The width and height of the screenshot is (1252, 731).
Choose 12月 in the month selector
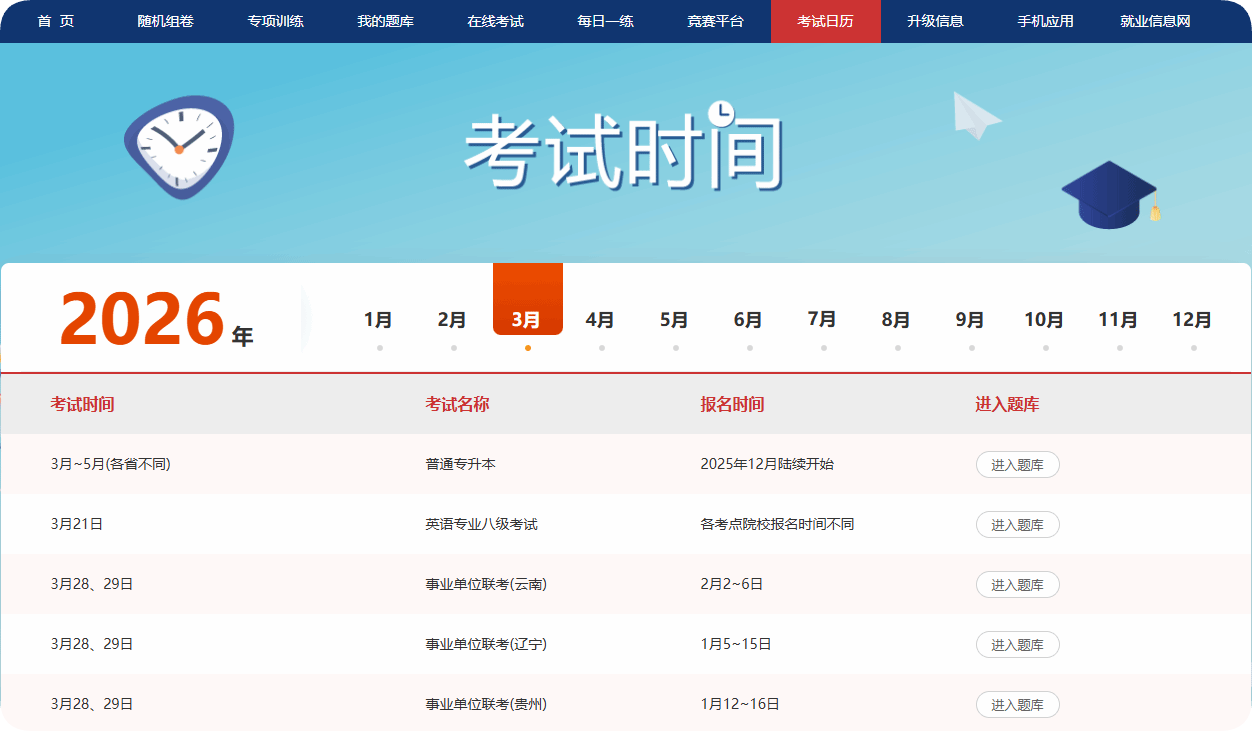click(1192, 320)
